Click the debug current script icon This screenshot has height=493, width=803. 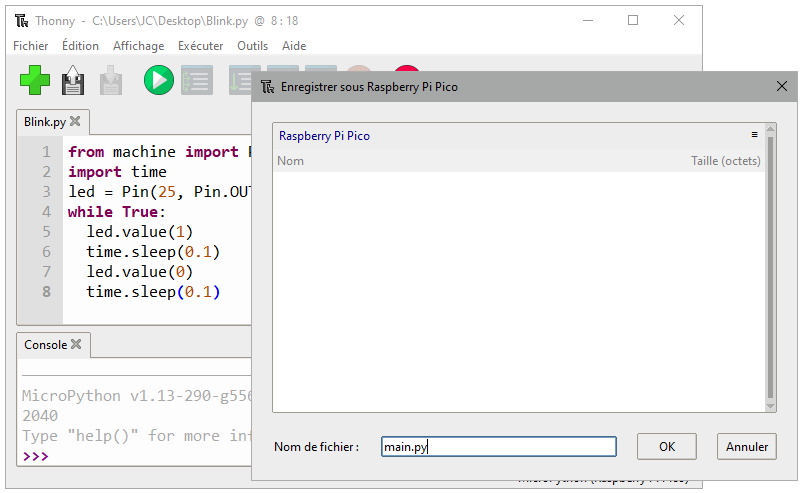(197, 80)
